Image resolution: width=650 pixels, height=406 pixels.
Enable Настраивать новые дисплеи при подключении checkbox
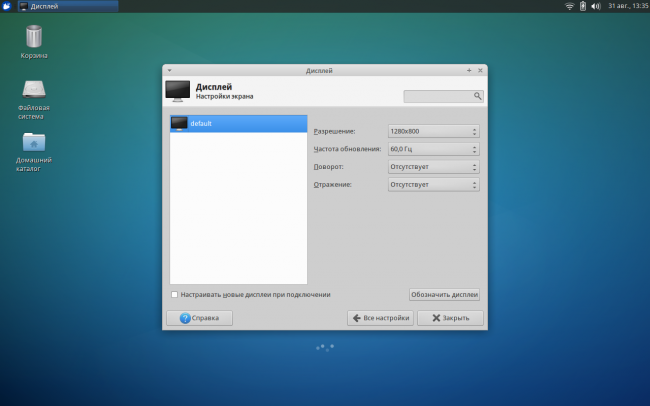click(175, 294)
